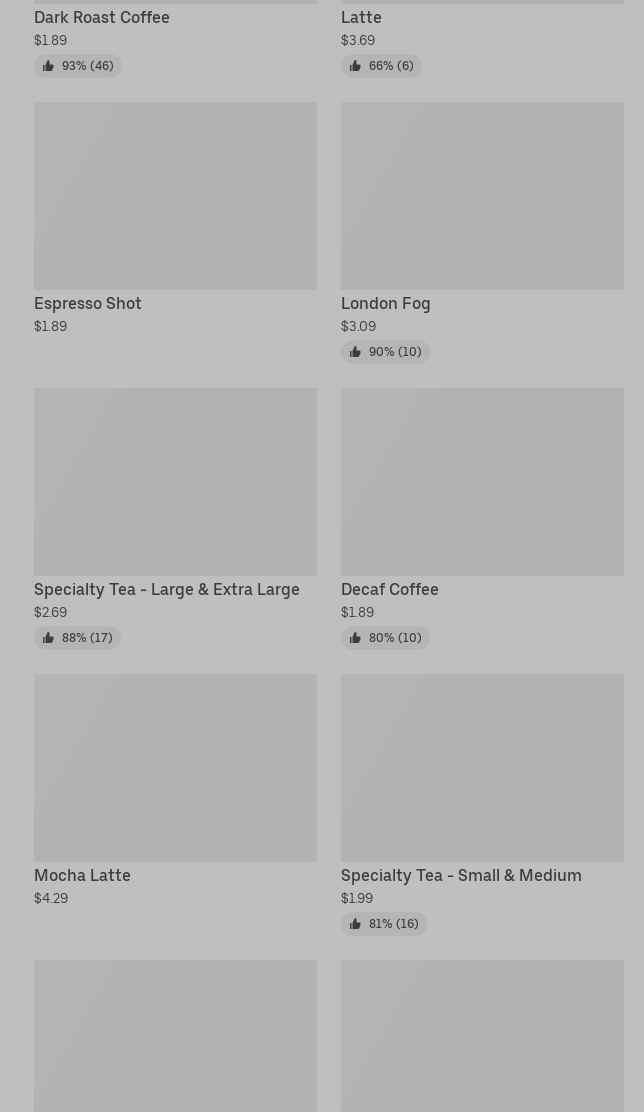Open the Mocha Latte image tile
The width and height of the screenshot is (644, 1112).
coord(175,767)
